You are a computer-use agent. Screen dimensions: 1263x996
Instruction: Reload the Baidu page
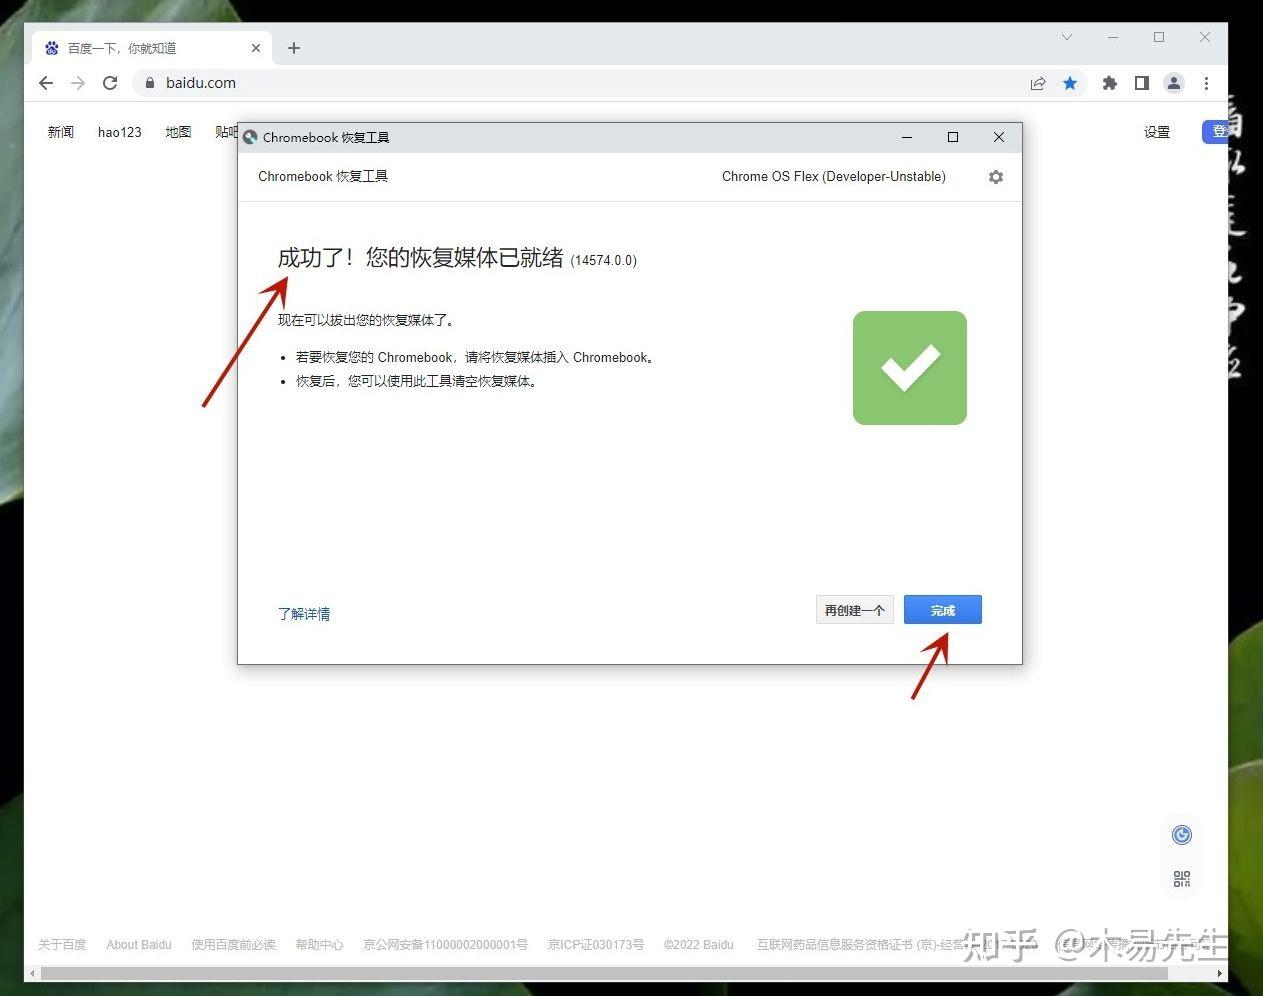[x=110, y=83]
